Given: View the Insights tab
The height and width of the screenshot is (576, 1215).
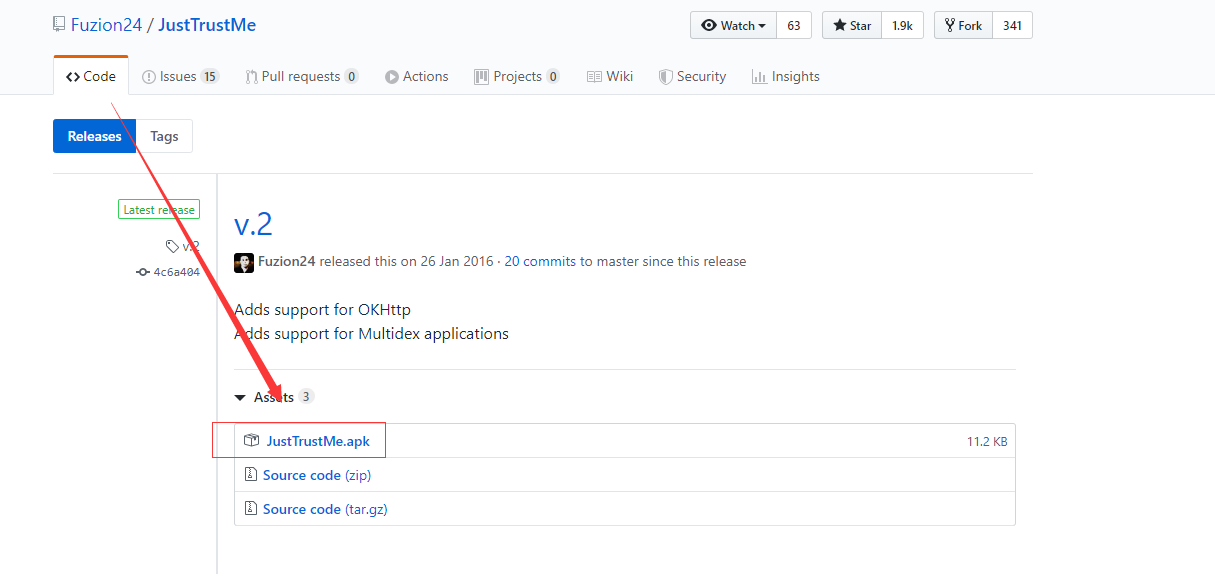Looking at the screenshot, I should (786, 76).
